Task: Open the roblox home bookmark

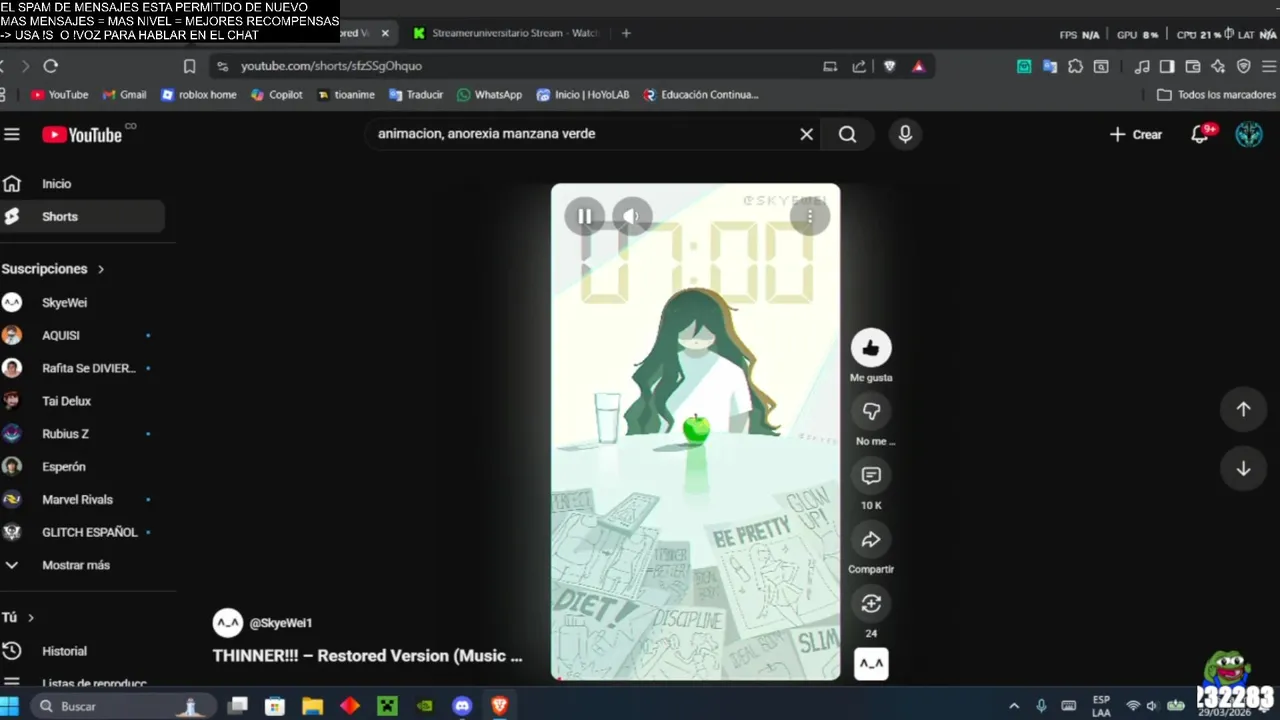Action: (198, 95)
